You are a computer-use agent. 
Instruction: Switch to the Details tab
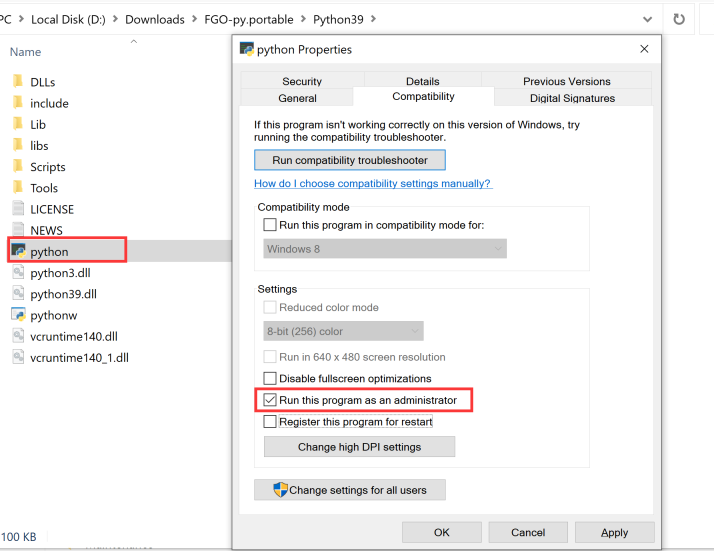click(x=423, y=81)
